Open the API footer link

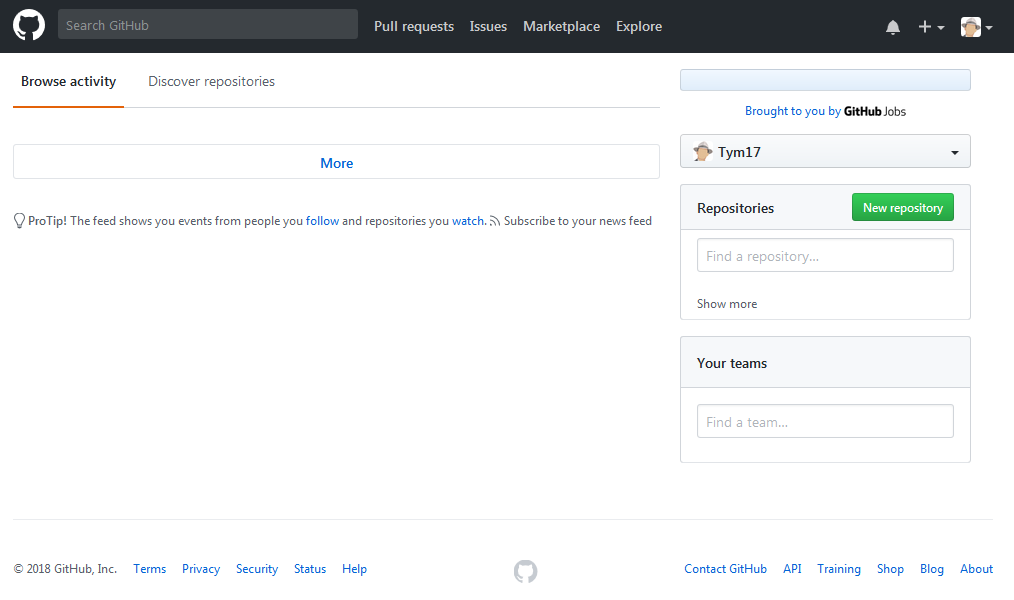(x=792, y=569)
